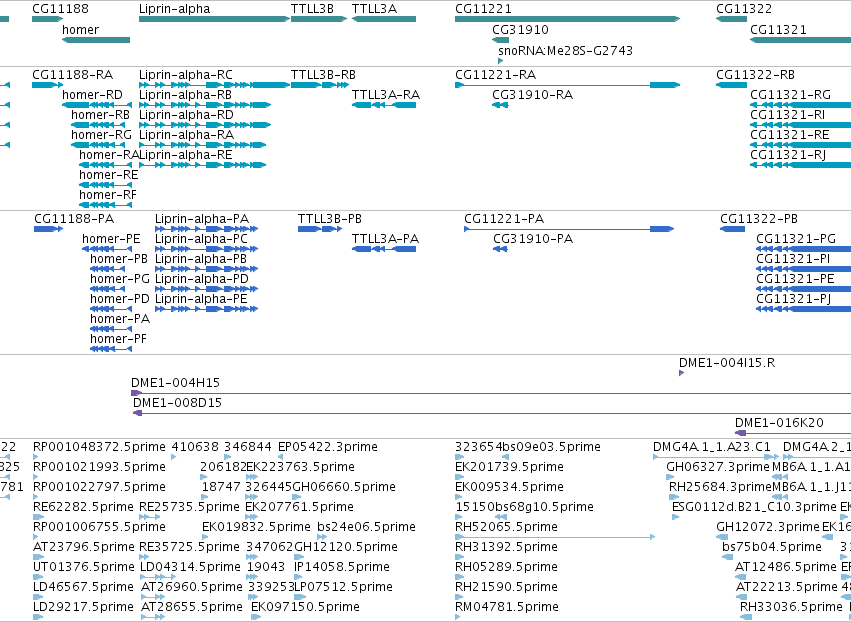
Task: Select EST RE62282.5prime
Action: pos(37,517)
